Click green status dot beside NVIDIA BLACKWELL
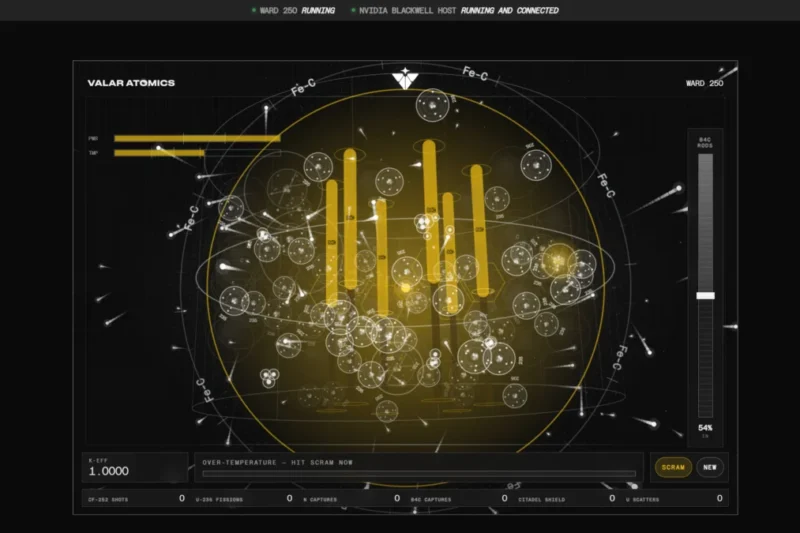Screen dimensions: 800x533 [353, 10]
